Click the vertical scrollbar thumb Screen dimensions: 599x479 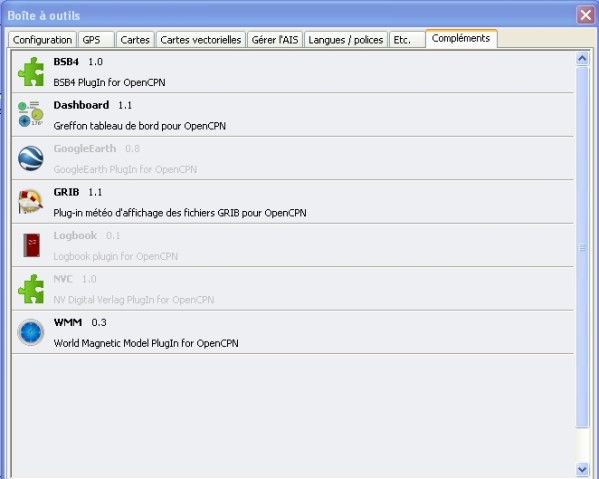[582, 247]
